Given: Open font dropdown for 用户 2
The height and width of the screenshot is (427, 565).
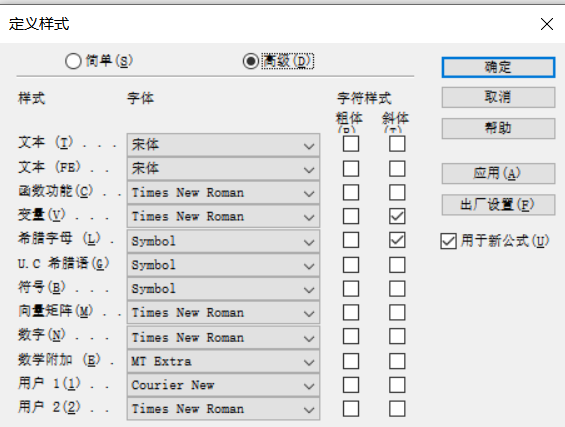Looking at the screenshot, I should pos(223,409).
